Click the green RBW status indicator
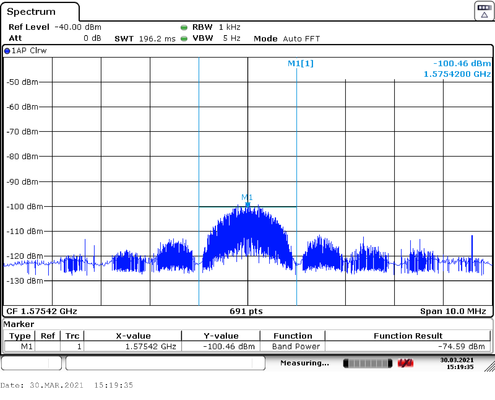The width and height of the screenshot is (495, 400). coord(184,27)
